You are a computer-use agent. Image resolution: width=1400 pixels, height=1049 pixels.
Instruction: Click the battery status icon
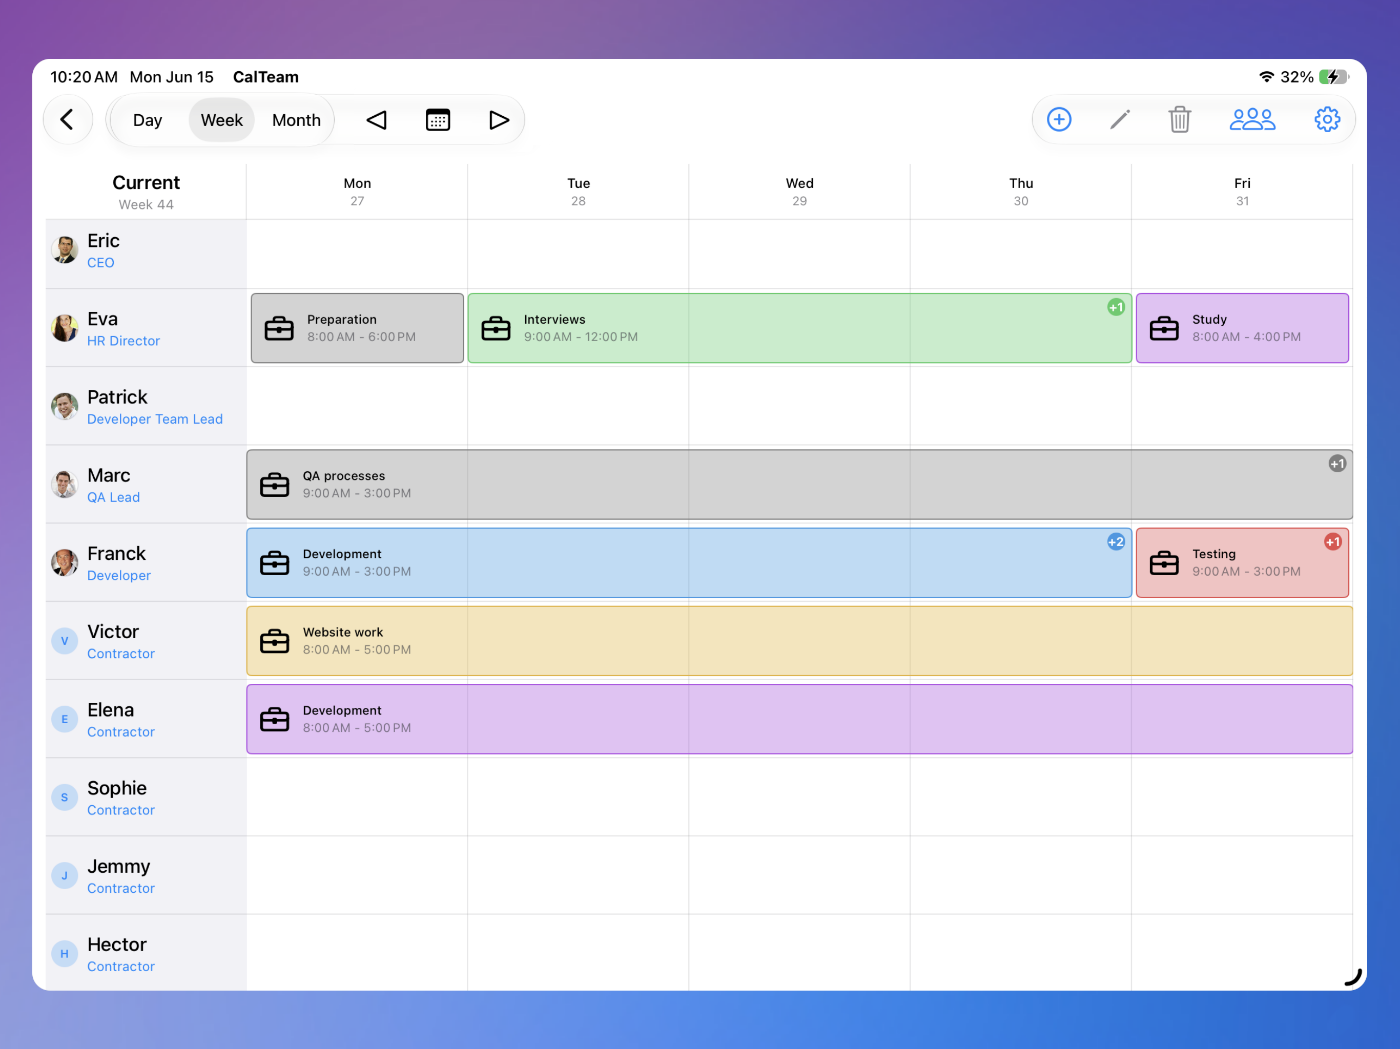point(1334,77)
